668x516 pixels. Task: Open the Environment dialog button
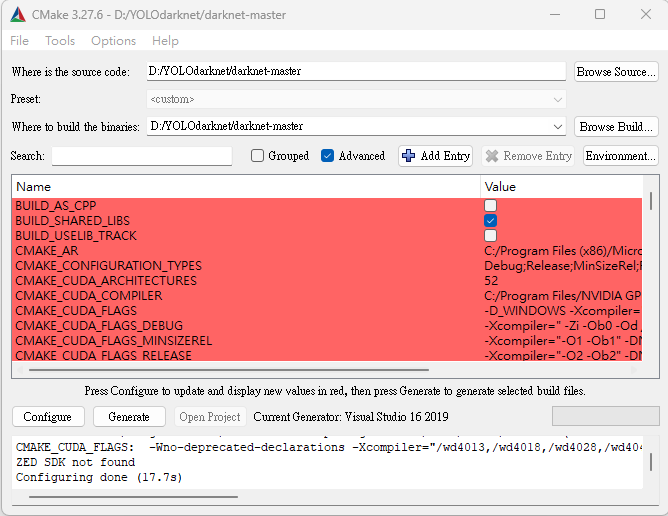[620, 156]
